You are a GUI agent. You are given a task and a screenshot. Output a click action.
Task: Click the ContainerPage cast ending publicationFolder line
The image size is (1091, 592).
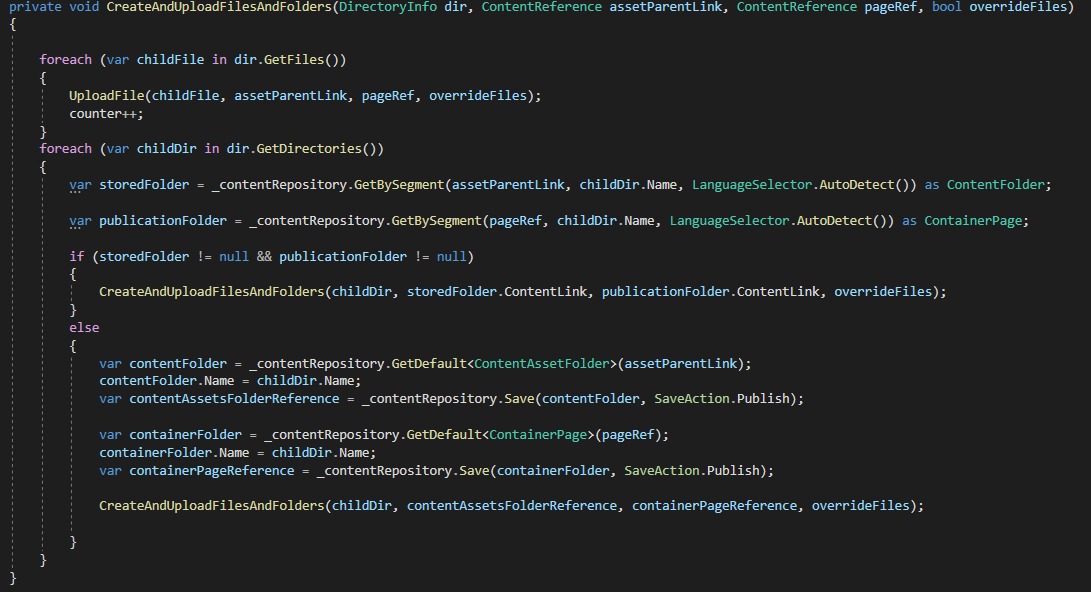tap(976, 220)
